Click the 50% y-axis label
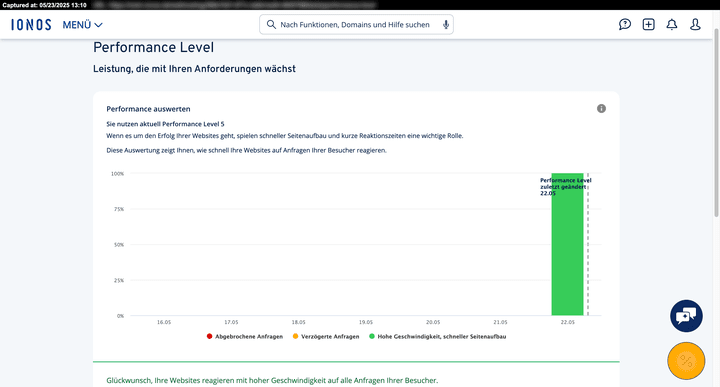Viewport: 720px width, 387px height. [119, 245]
